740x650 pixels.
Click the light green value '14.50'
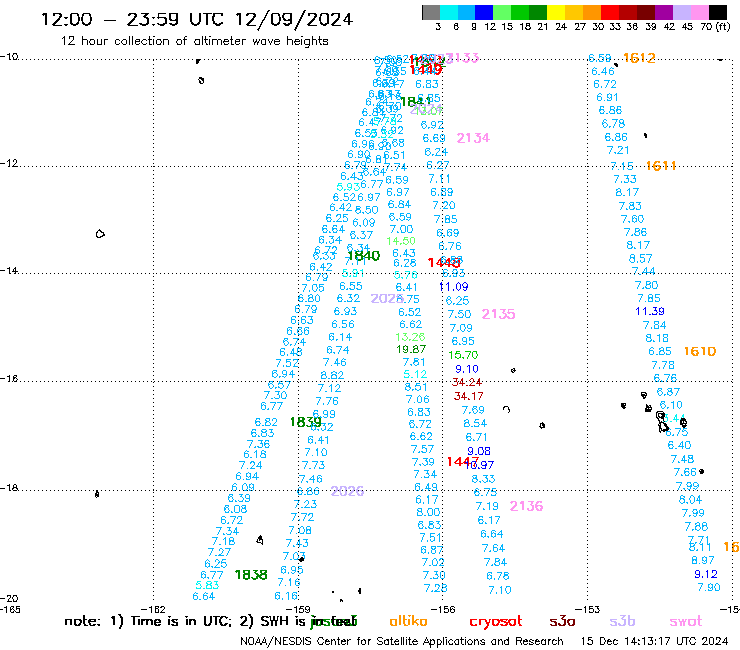point(401,241)
